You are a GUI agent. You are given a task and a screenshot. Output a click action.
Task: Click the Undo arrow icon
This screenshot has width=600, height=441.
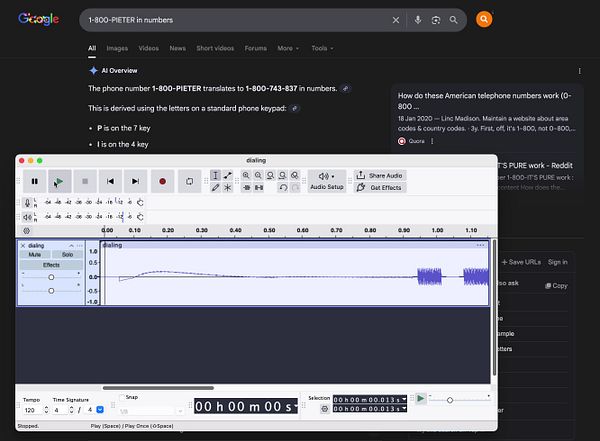pos(283,188)
